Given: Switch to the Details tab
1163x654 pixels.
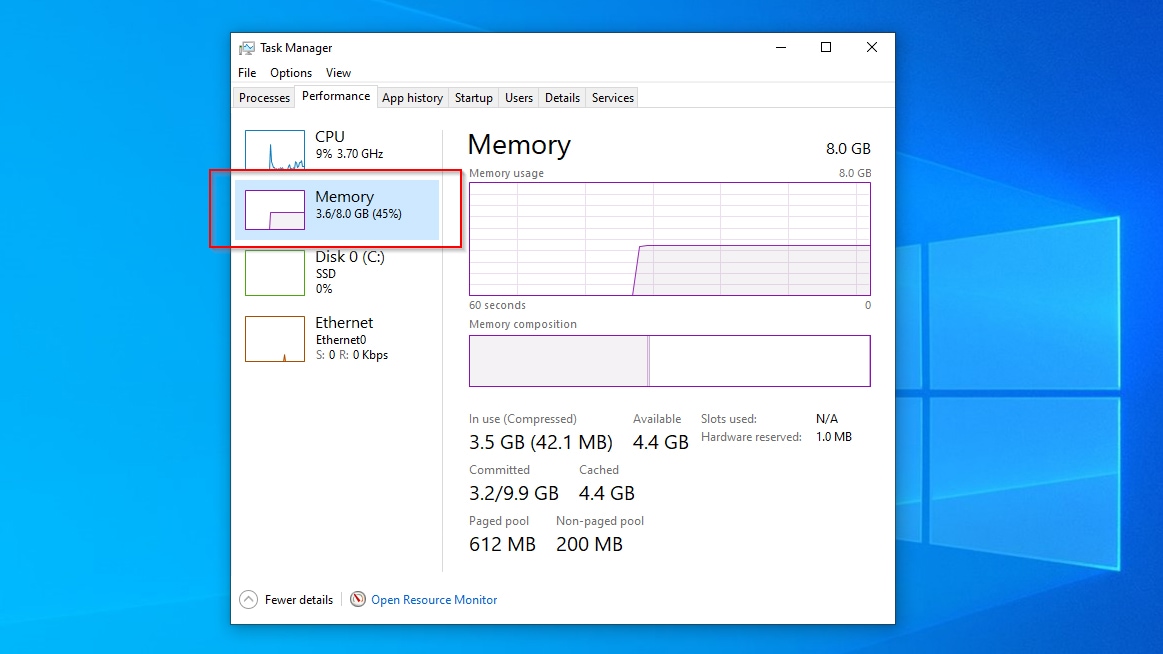Looking at the screenshot, I should 562,98.
